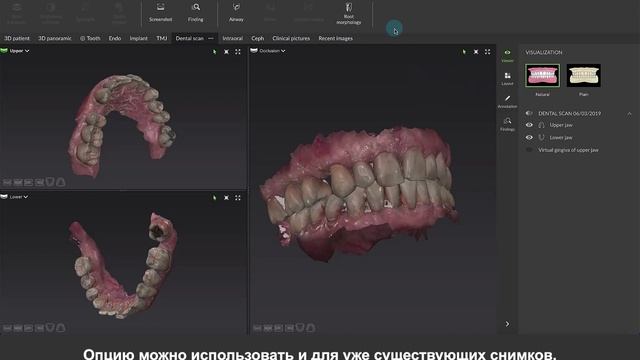Open the Clinical pictures tab
640x360 pixels.
point(291,38)
